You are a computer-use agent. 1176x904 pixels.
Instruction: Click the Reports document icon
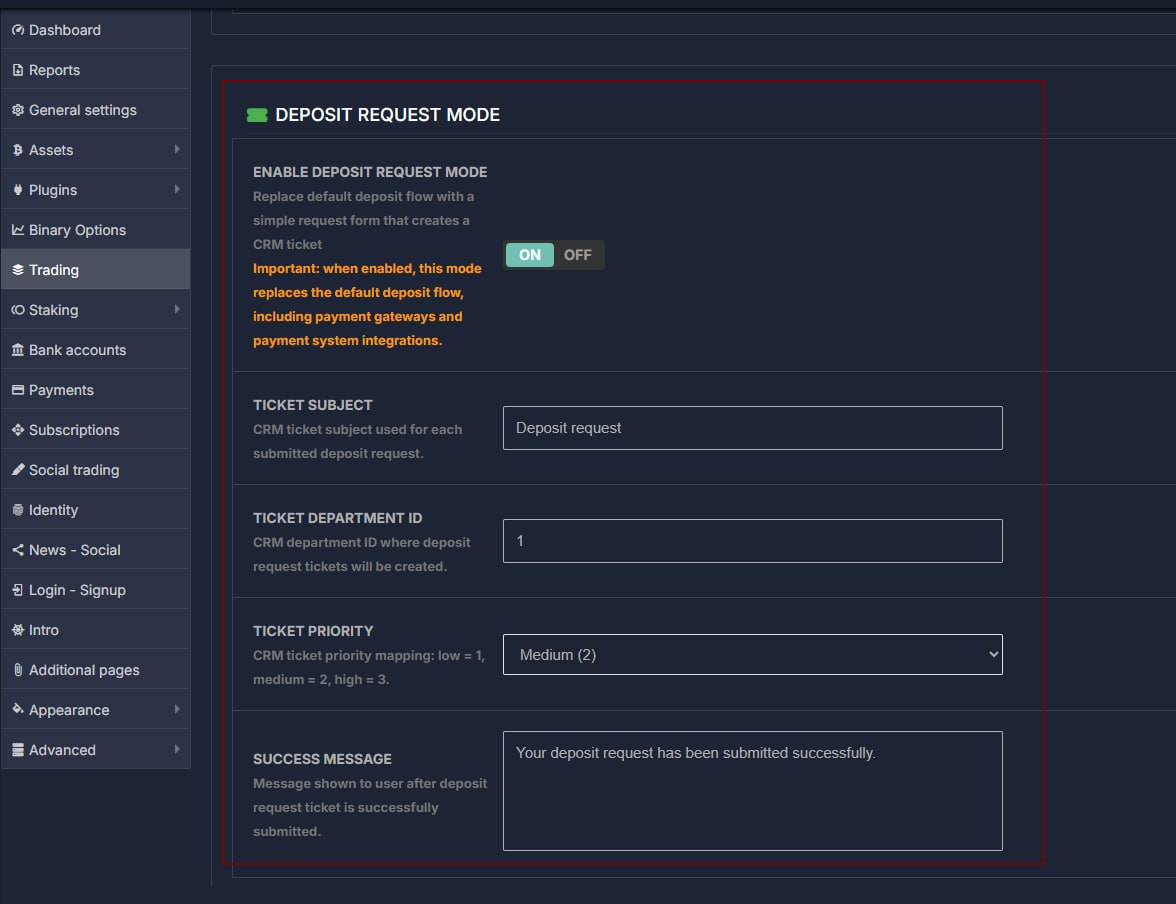(18, 70)
